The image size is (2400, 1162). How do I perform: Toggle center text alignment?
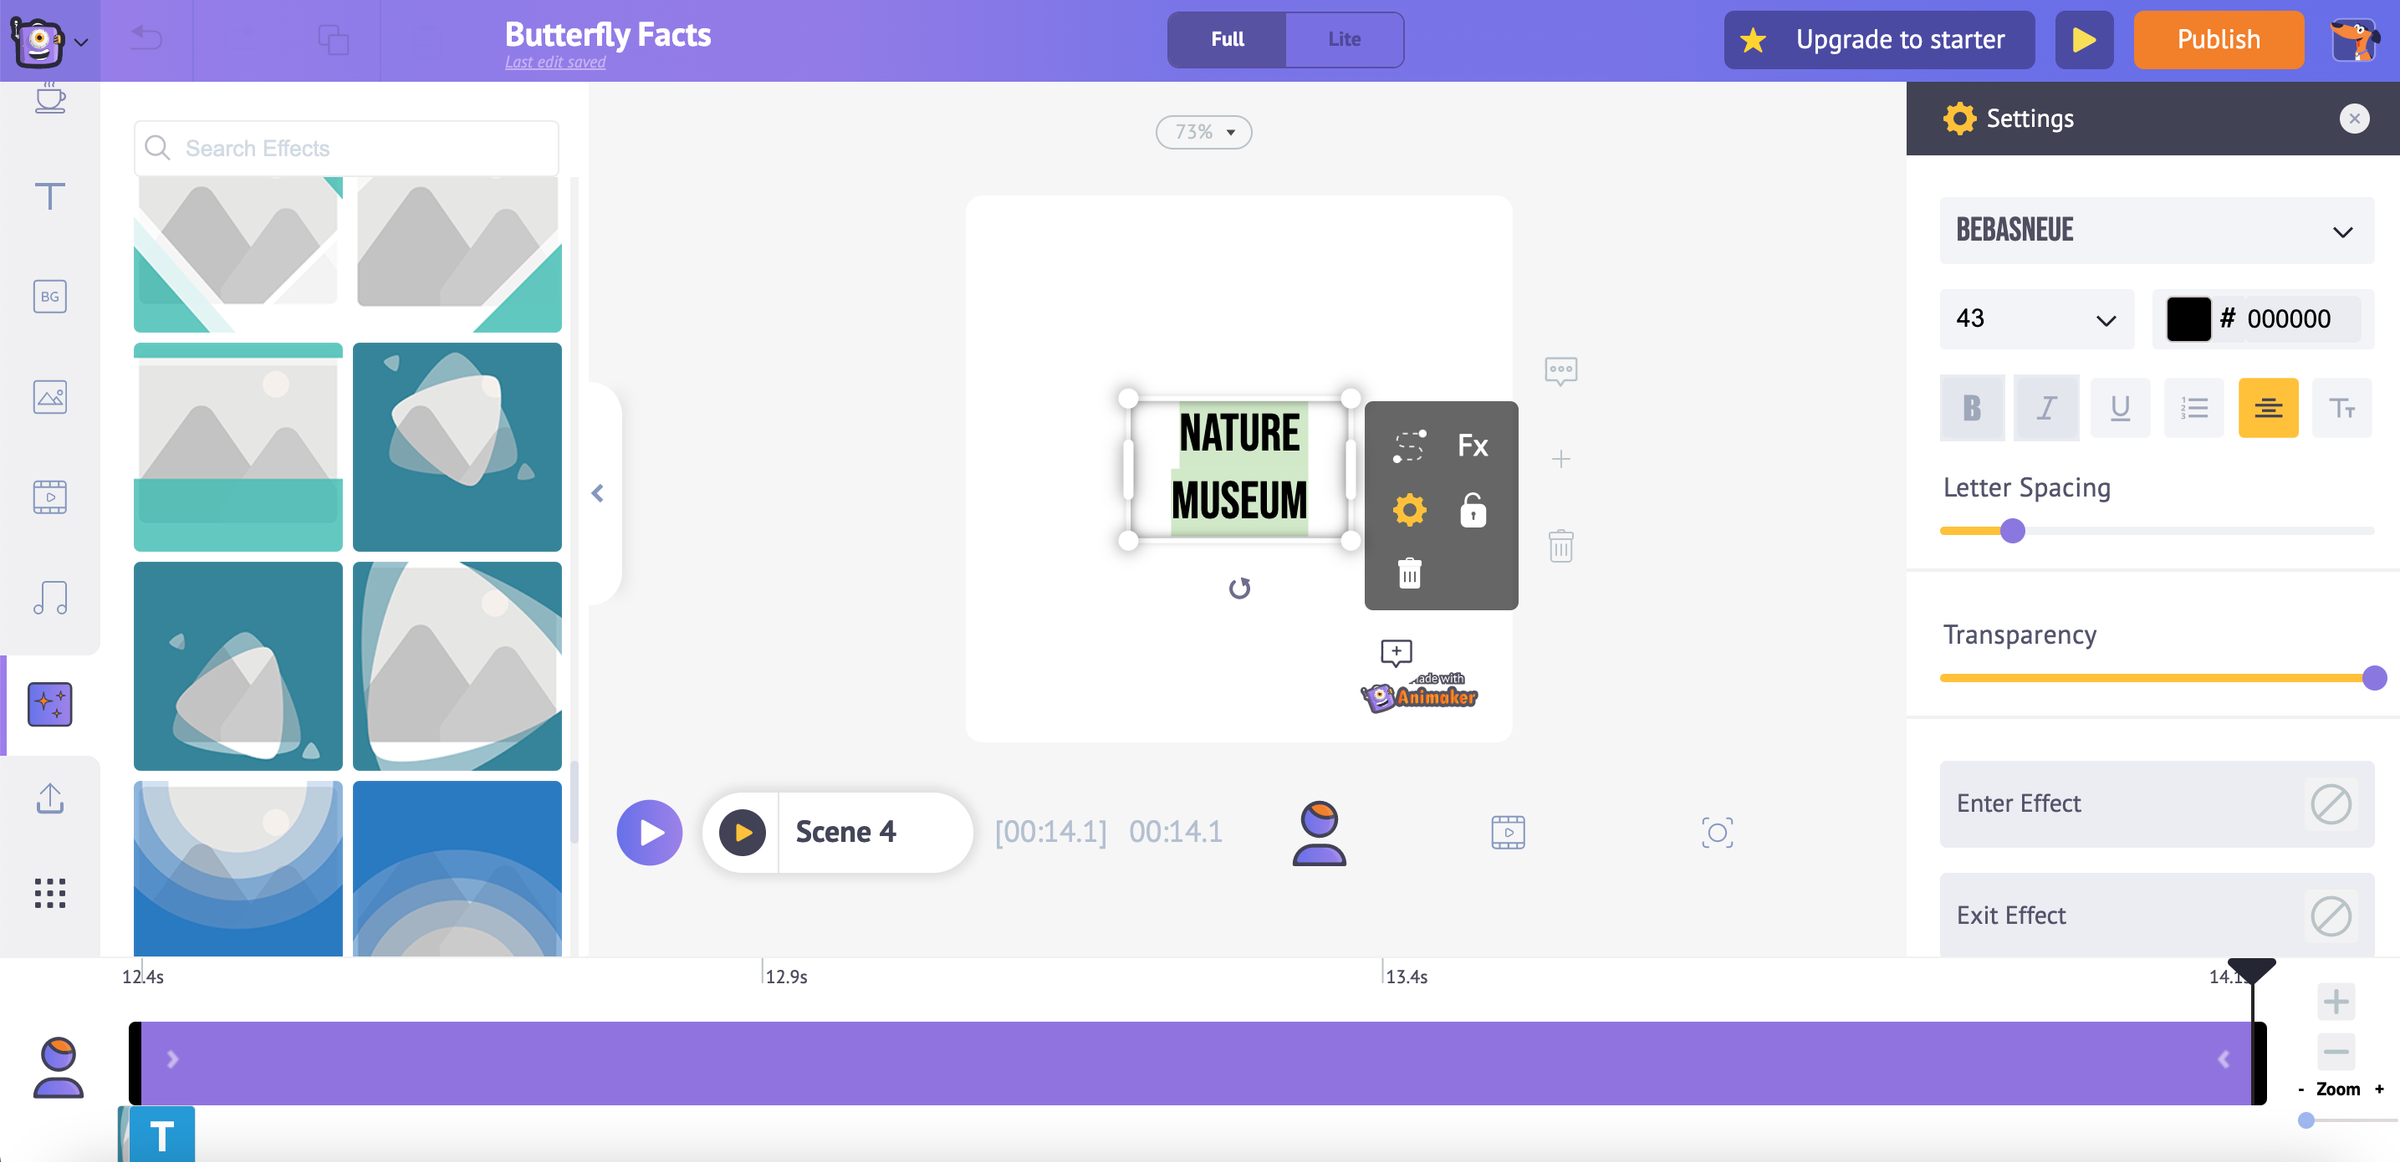pyautogui.click(x=2268, y=408)
